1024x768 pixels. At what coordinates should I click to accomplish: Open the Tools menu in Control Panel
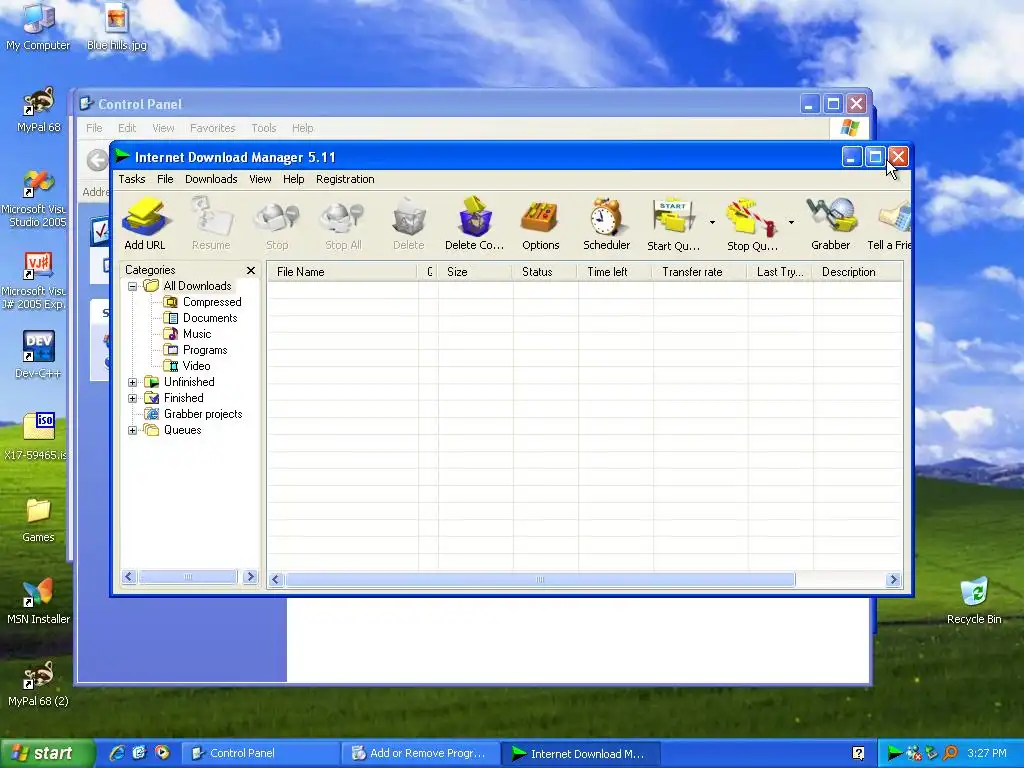tap(264, 128)
